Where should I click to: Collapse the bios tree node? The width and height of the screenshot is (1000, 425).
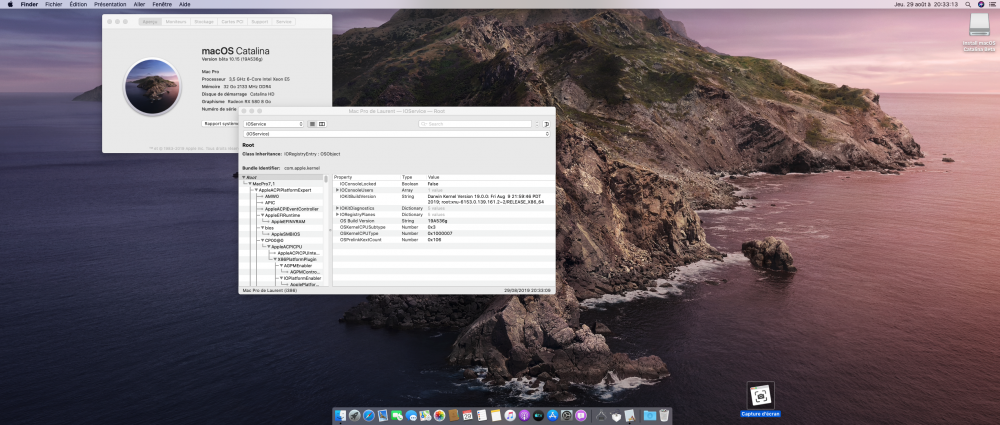tap(262, 228)
